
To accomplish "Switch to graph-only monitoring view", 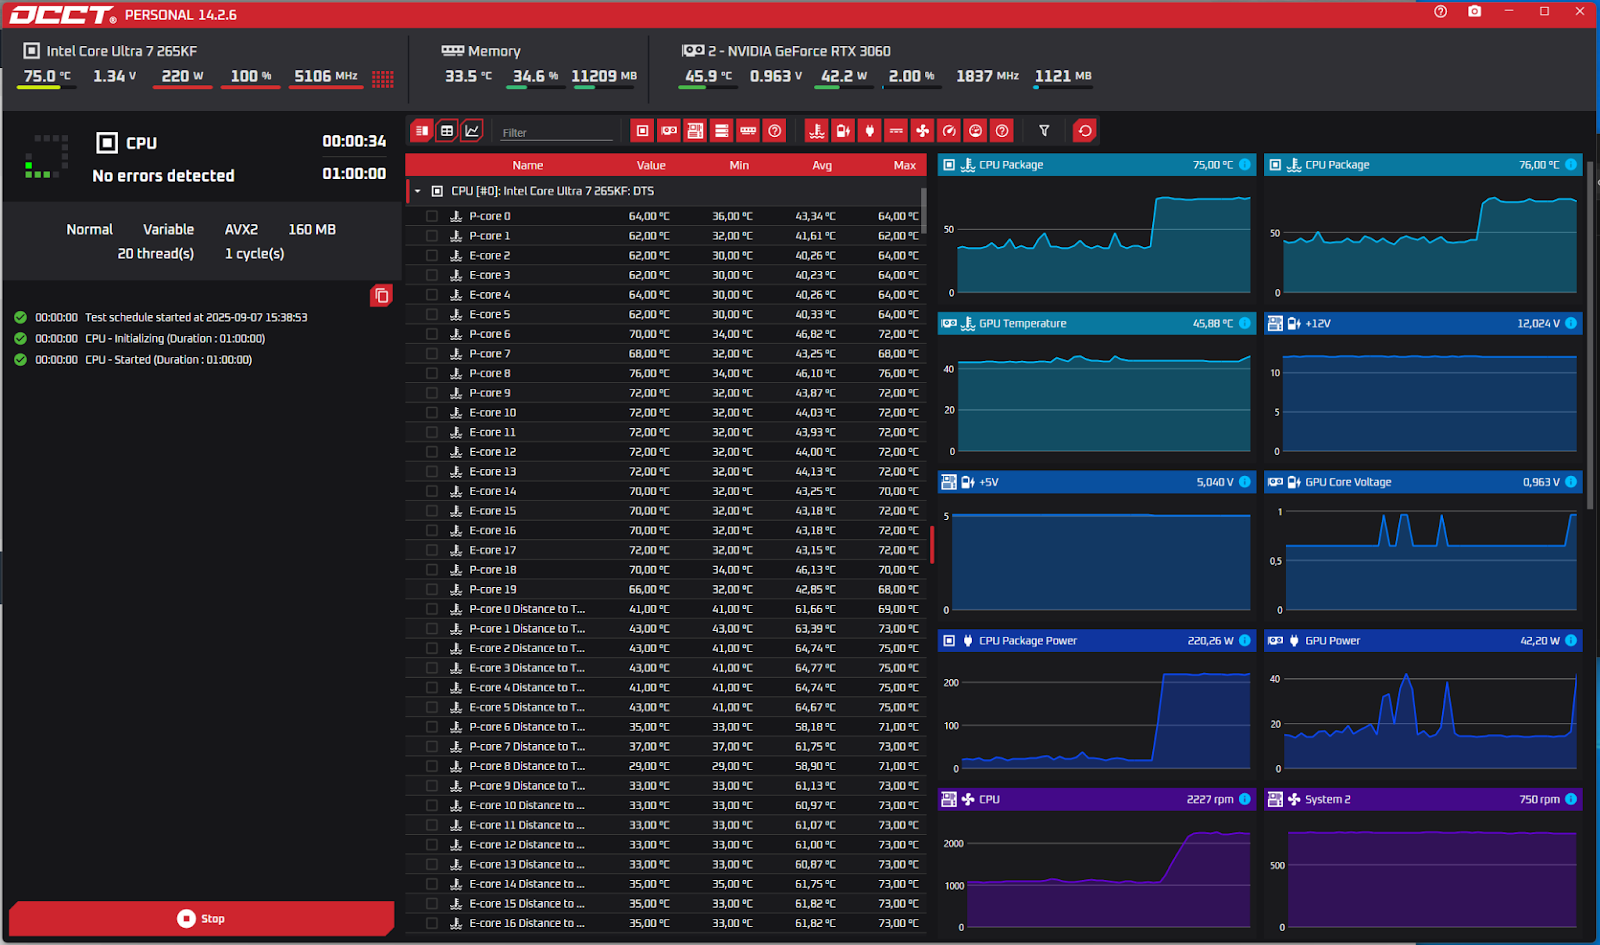I will coord(472,131).
